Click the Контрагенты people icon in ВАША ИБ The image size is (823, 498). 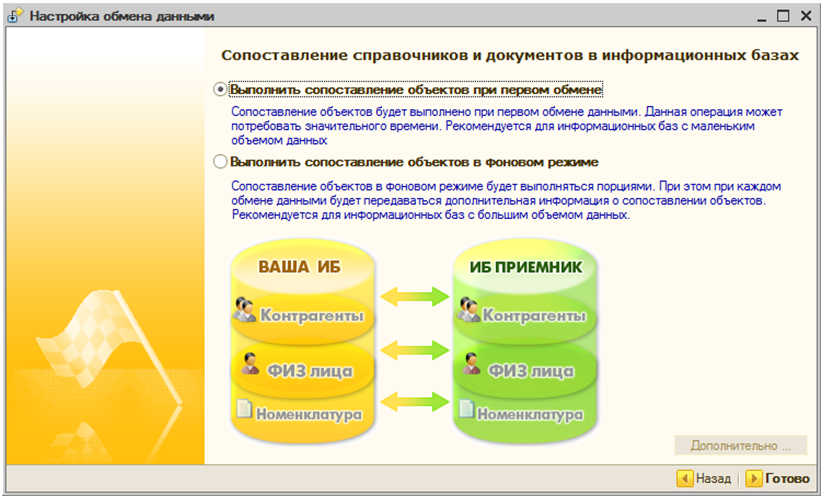(x=244, y=310)
